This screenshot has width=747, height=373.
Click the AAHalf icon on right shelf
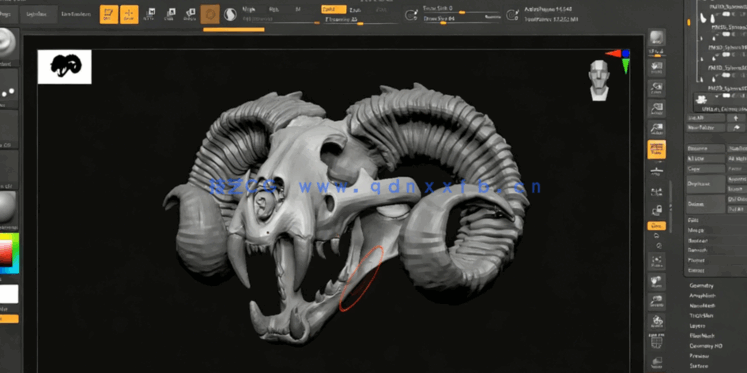pyautogui.click(x=657, y=130)
